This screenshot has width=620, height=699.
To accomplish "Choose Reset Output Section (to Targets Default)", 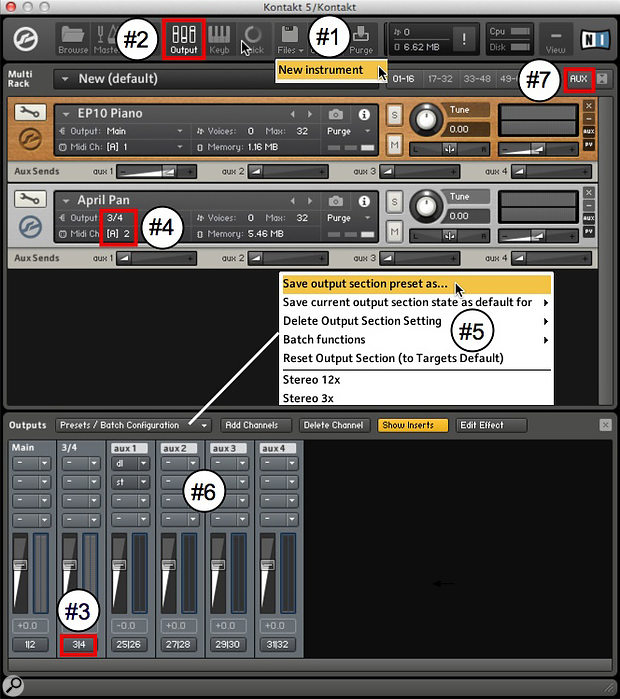I will click(417, 358).
